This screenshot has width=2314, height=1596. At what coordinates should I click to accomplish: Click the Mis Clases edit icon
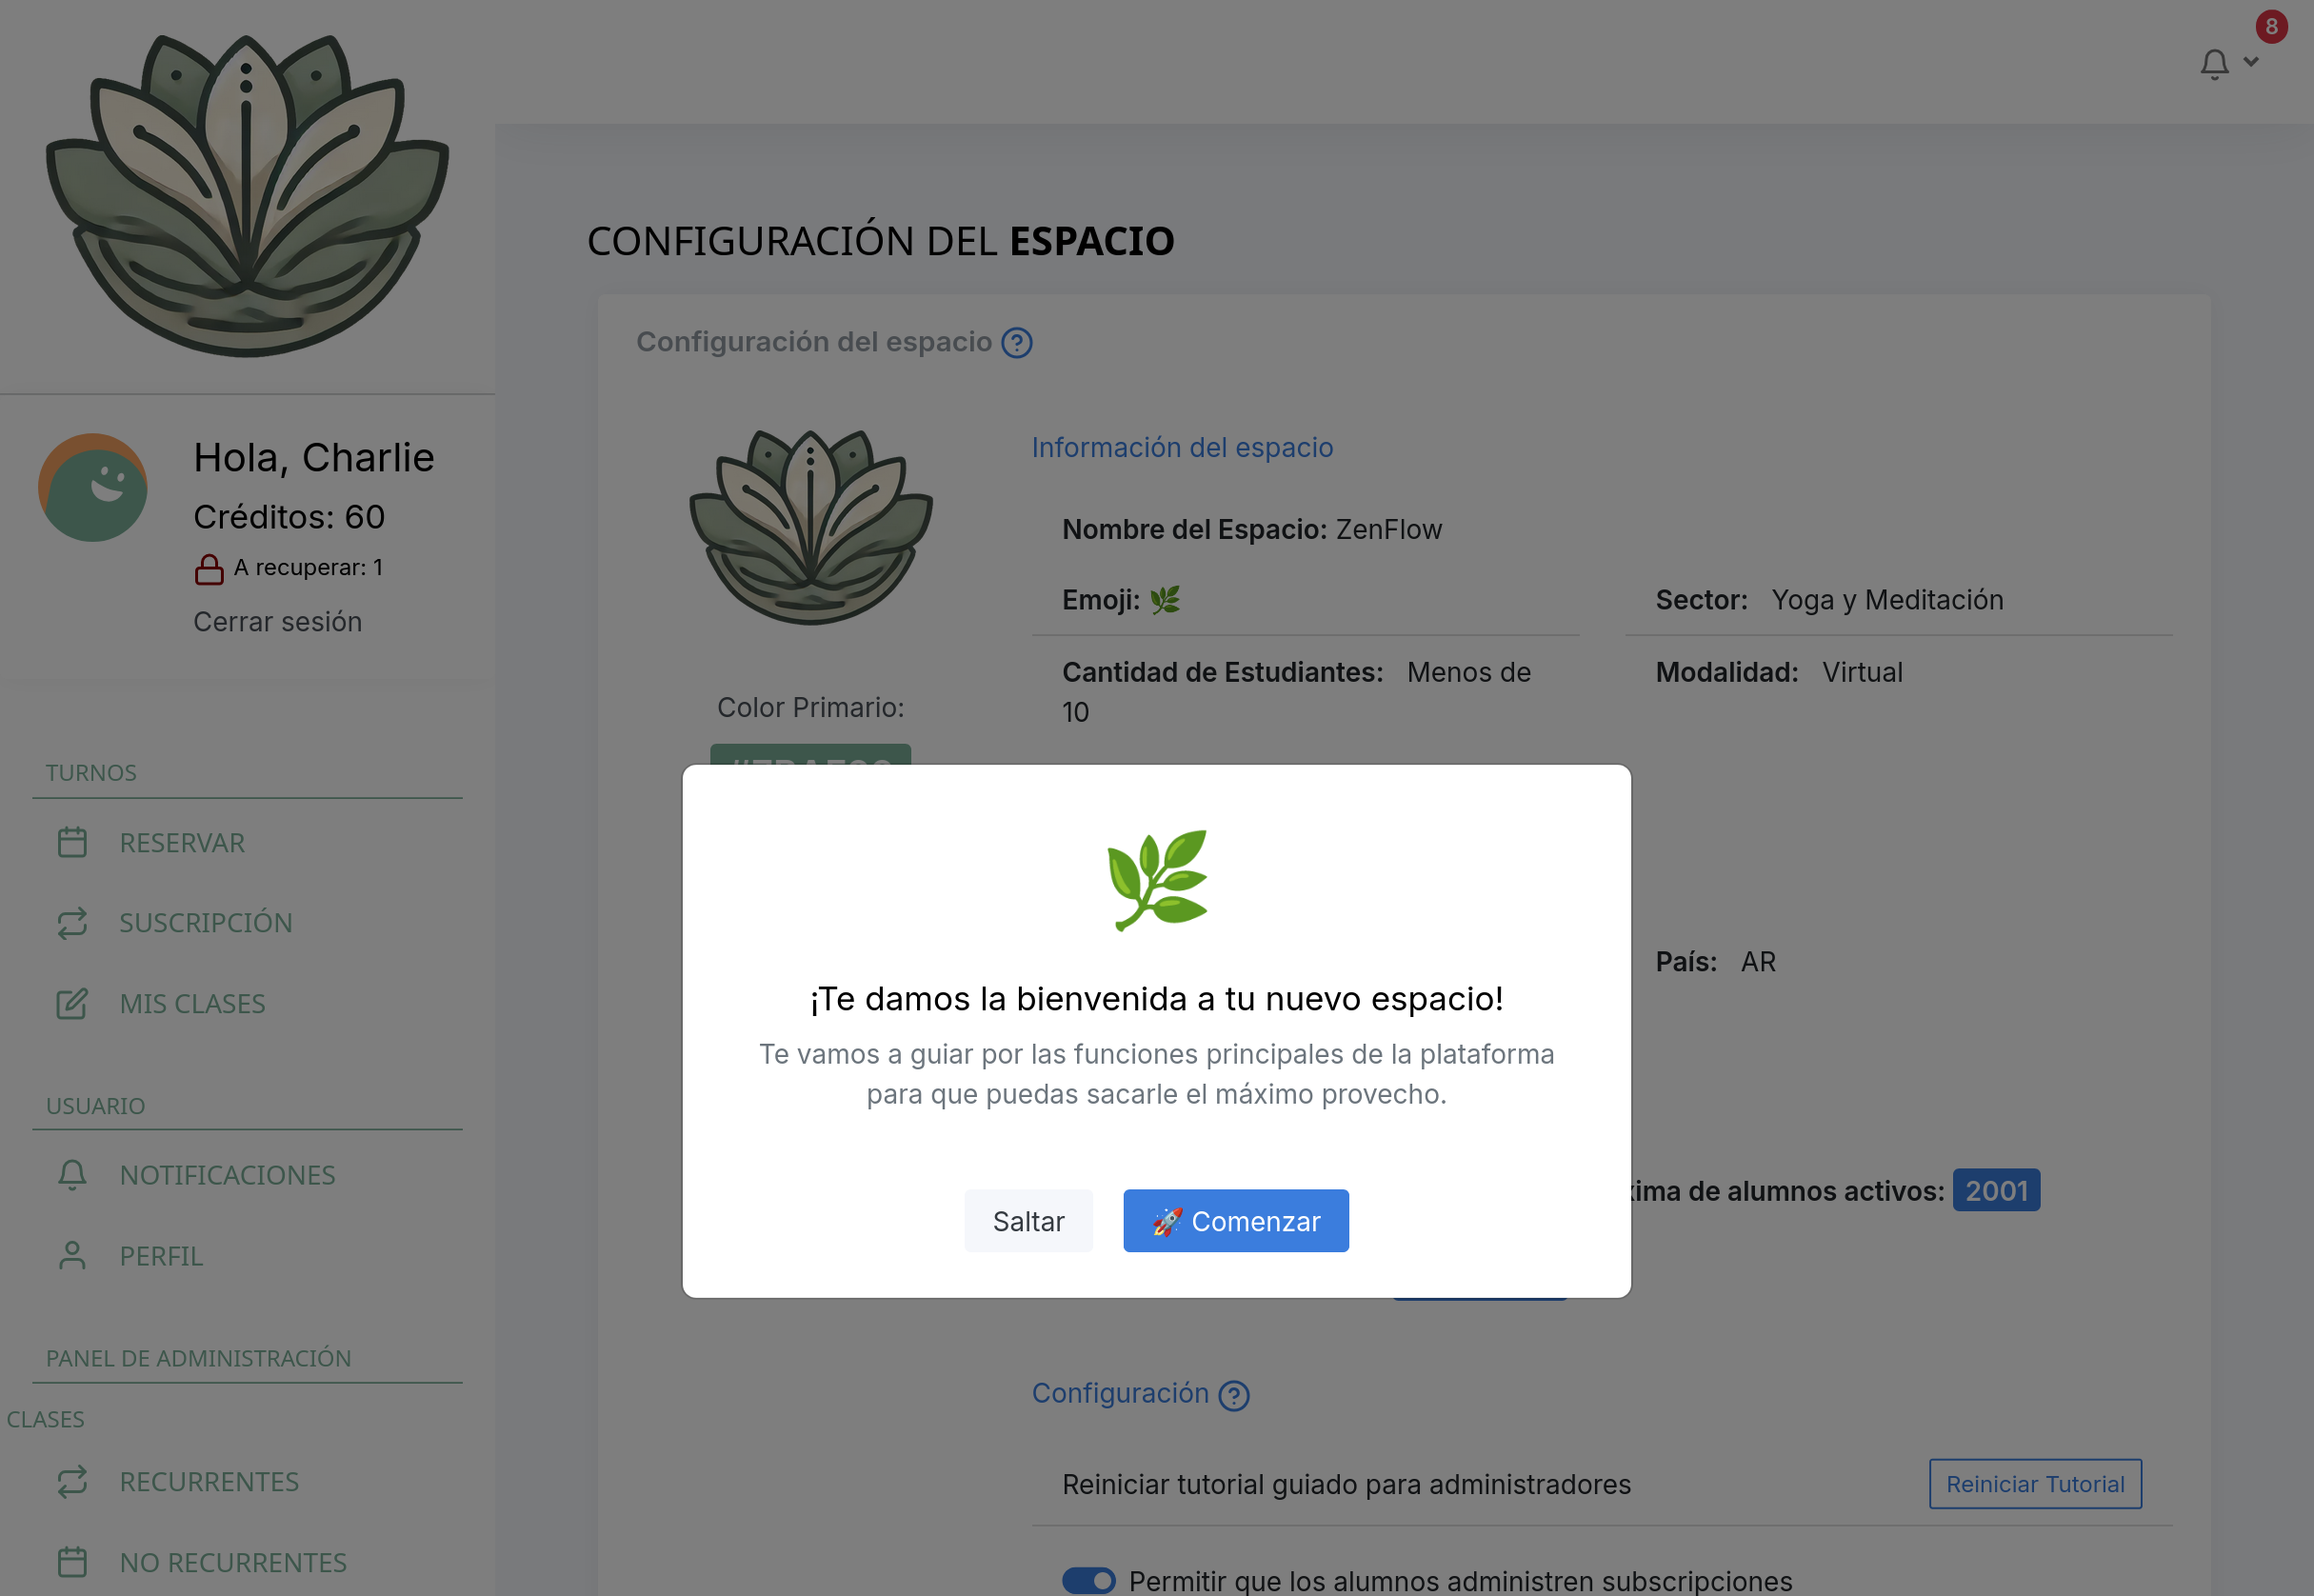coord(71,1004)
